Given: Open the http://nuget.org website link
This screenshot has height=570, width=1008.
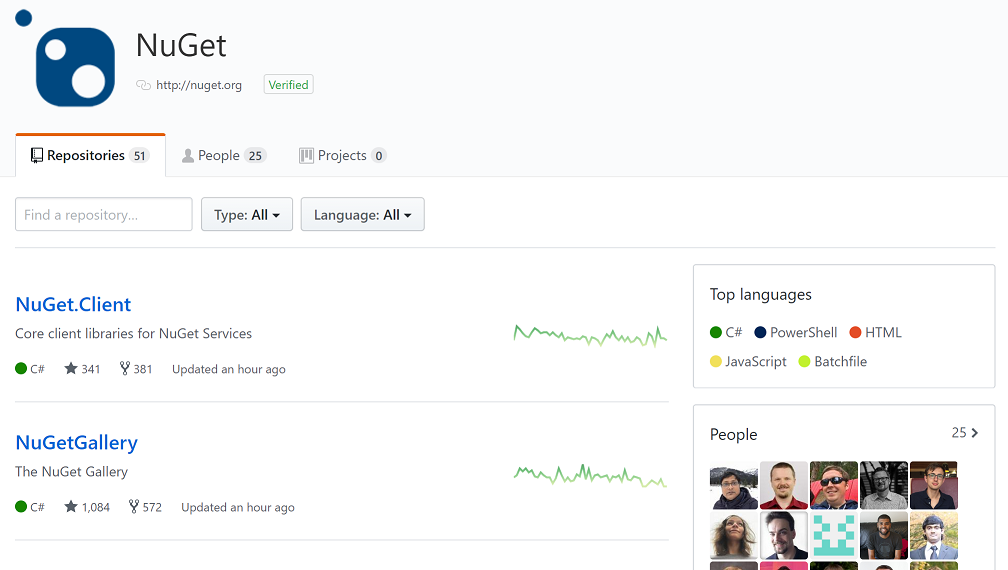Looking at the screenshot, I should tap(199, 85).
